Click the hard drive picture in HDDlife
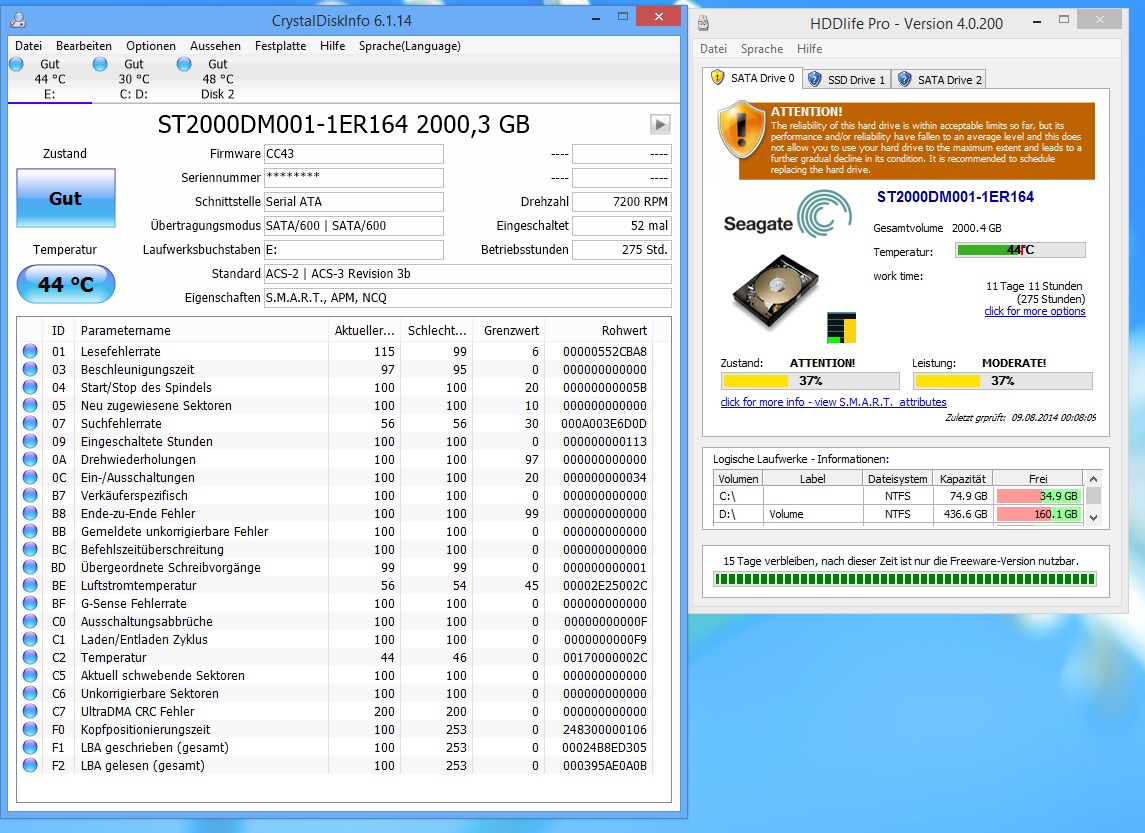 (776, 292)
